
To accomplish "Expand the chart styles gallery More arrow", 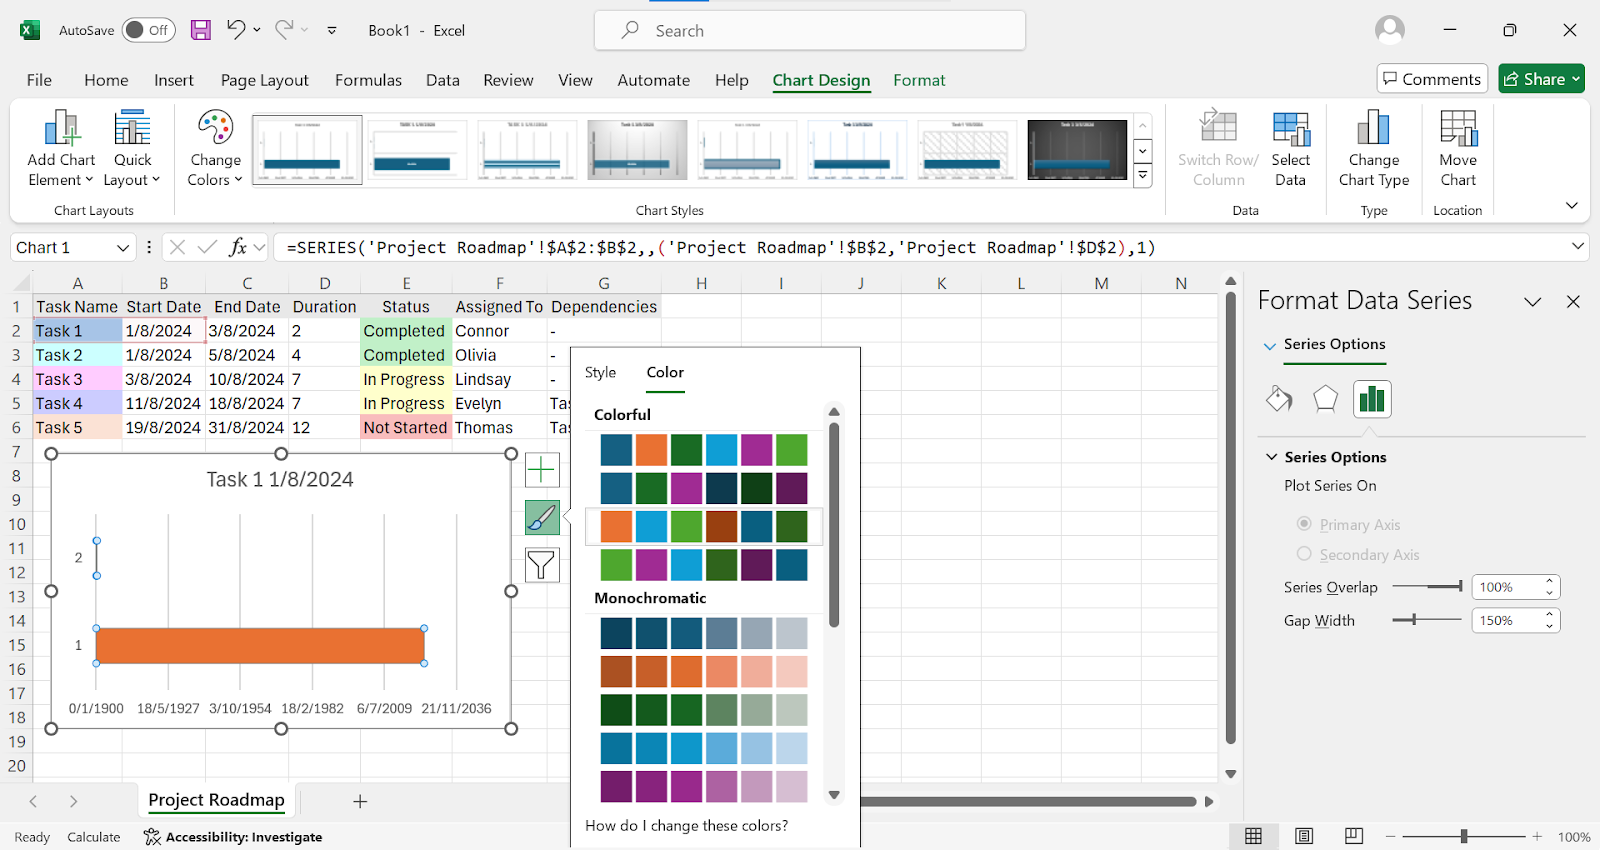I will point(1143,176).
